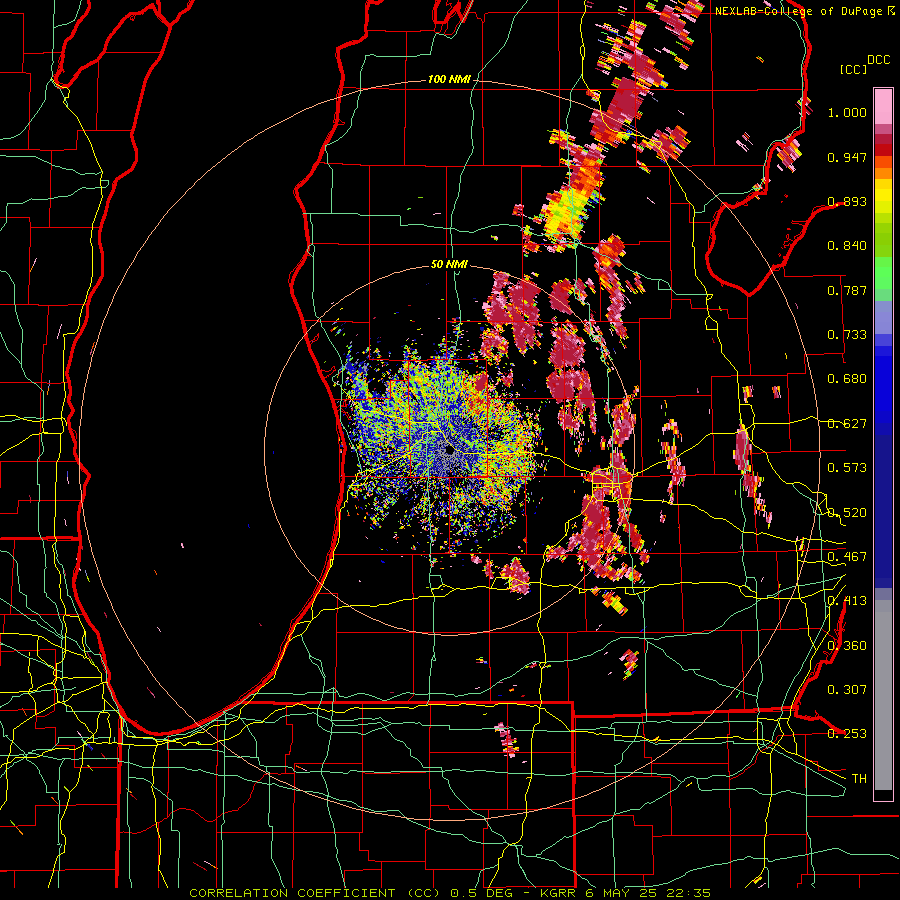Click the "50 NMI" range ring label
The image size is (900, 900).
click(449, 264)
